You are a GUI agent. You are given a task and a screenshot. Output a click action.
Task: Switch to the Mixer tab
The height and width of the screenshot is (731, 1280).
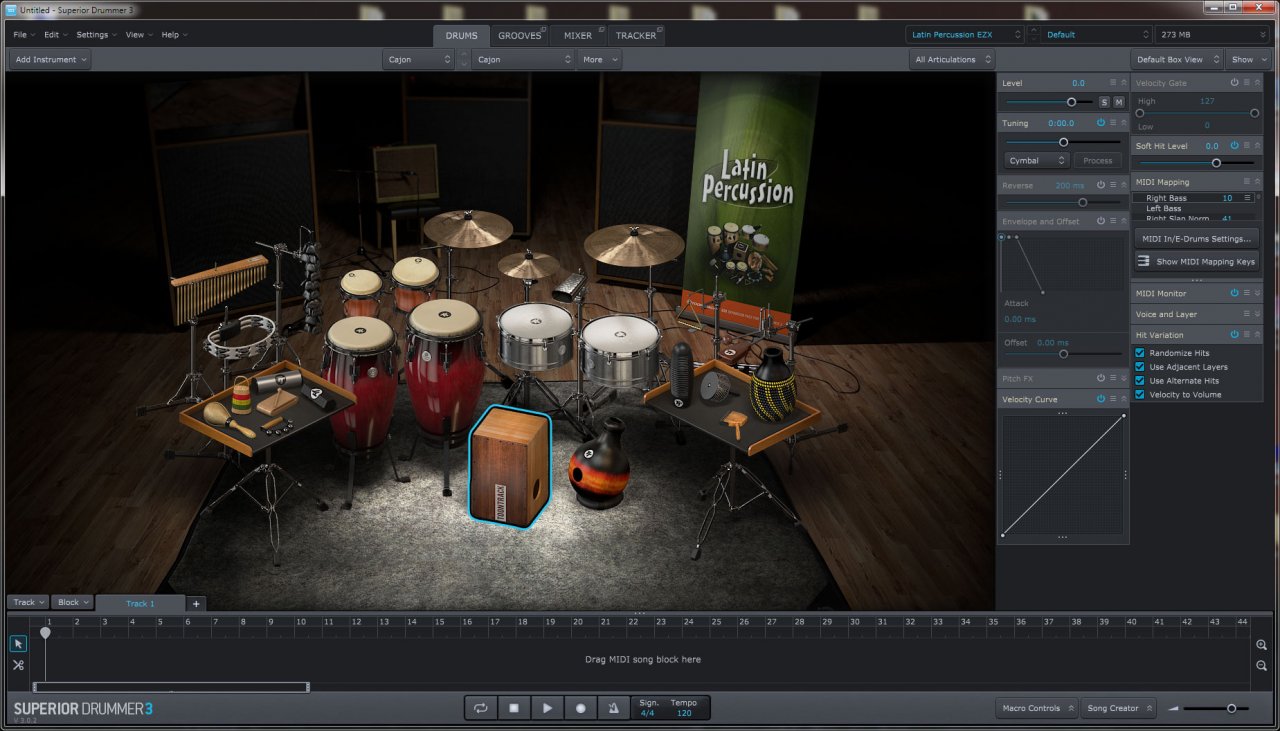point(578,36)
